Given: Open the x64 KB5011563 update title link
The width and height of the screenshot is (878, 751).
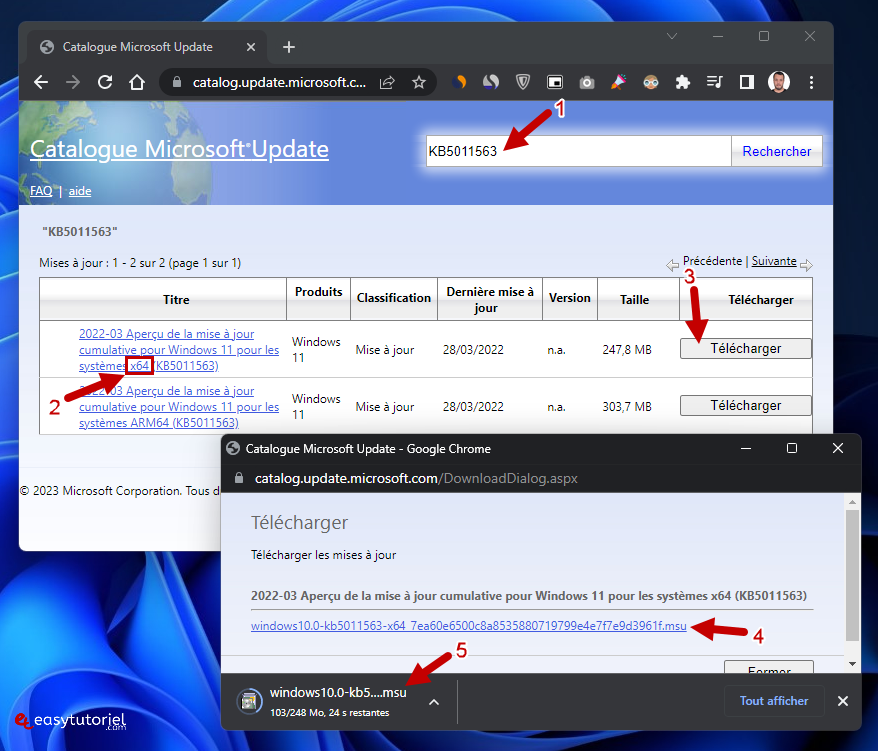Looking at the screenshot, I should 179,349.
